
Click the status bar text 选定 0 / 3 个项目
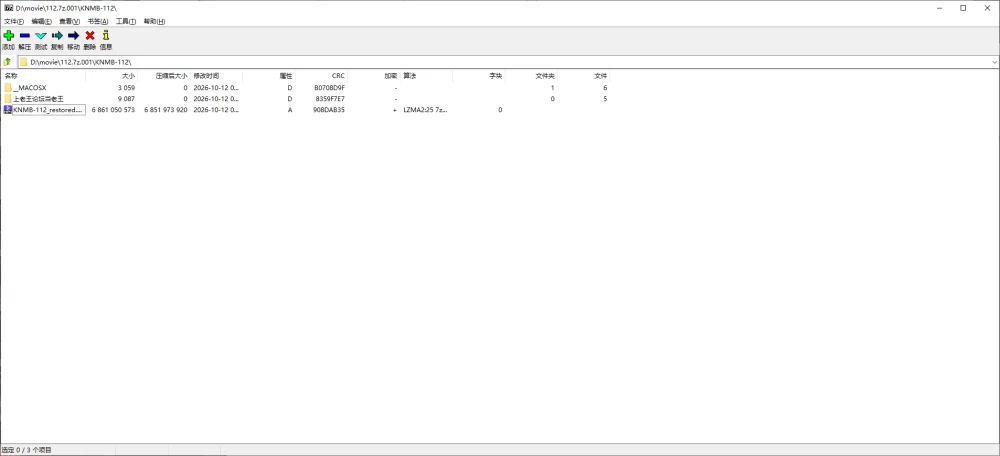click(27, 450)
